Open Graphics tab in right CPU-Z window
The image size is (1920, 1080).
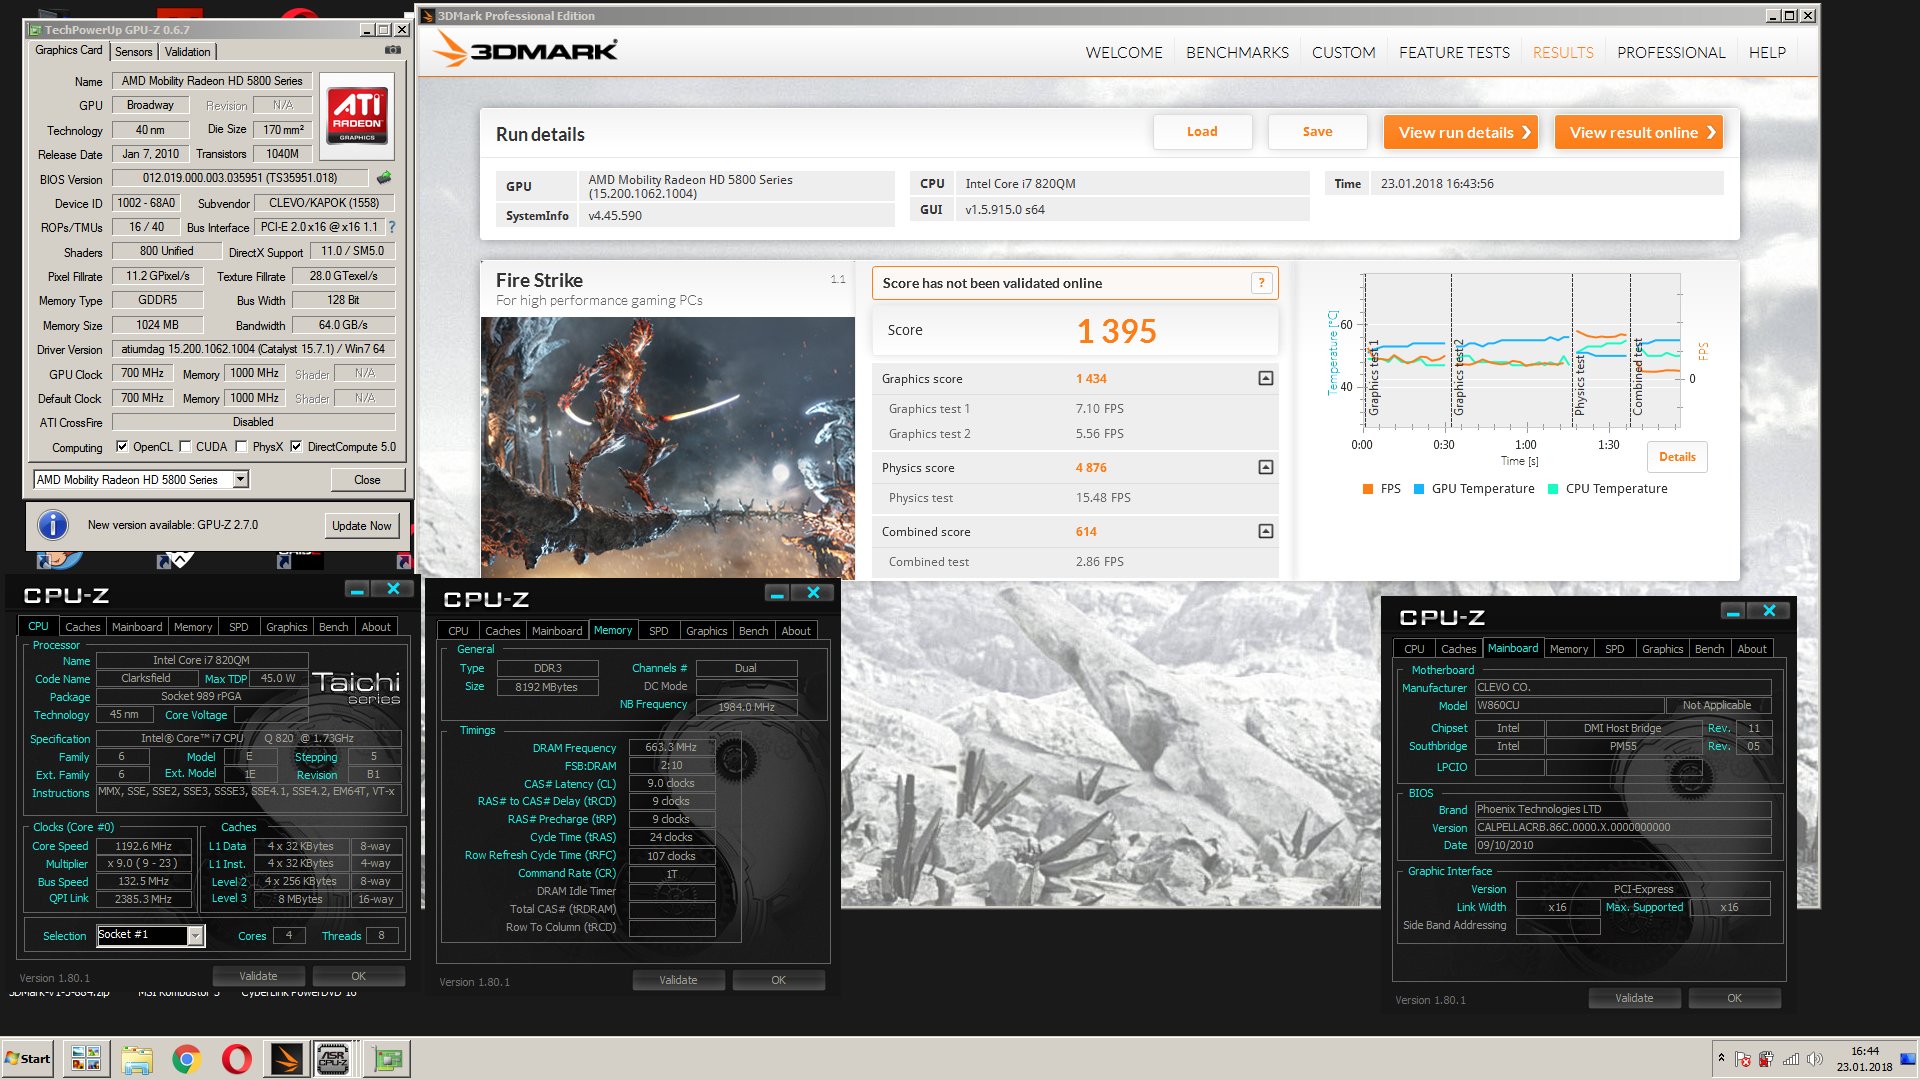click(1662, 649)
